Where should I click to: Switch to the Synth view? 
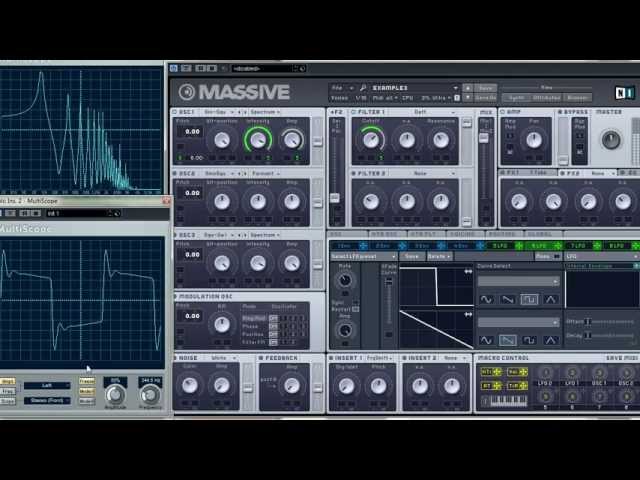(517, 98)
